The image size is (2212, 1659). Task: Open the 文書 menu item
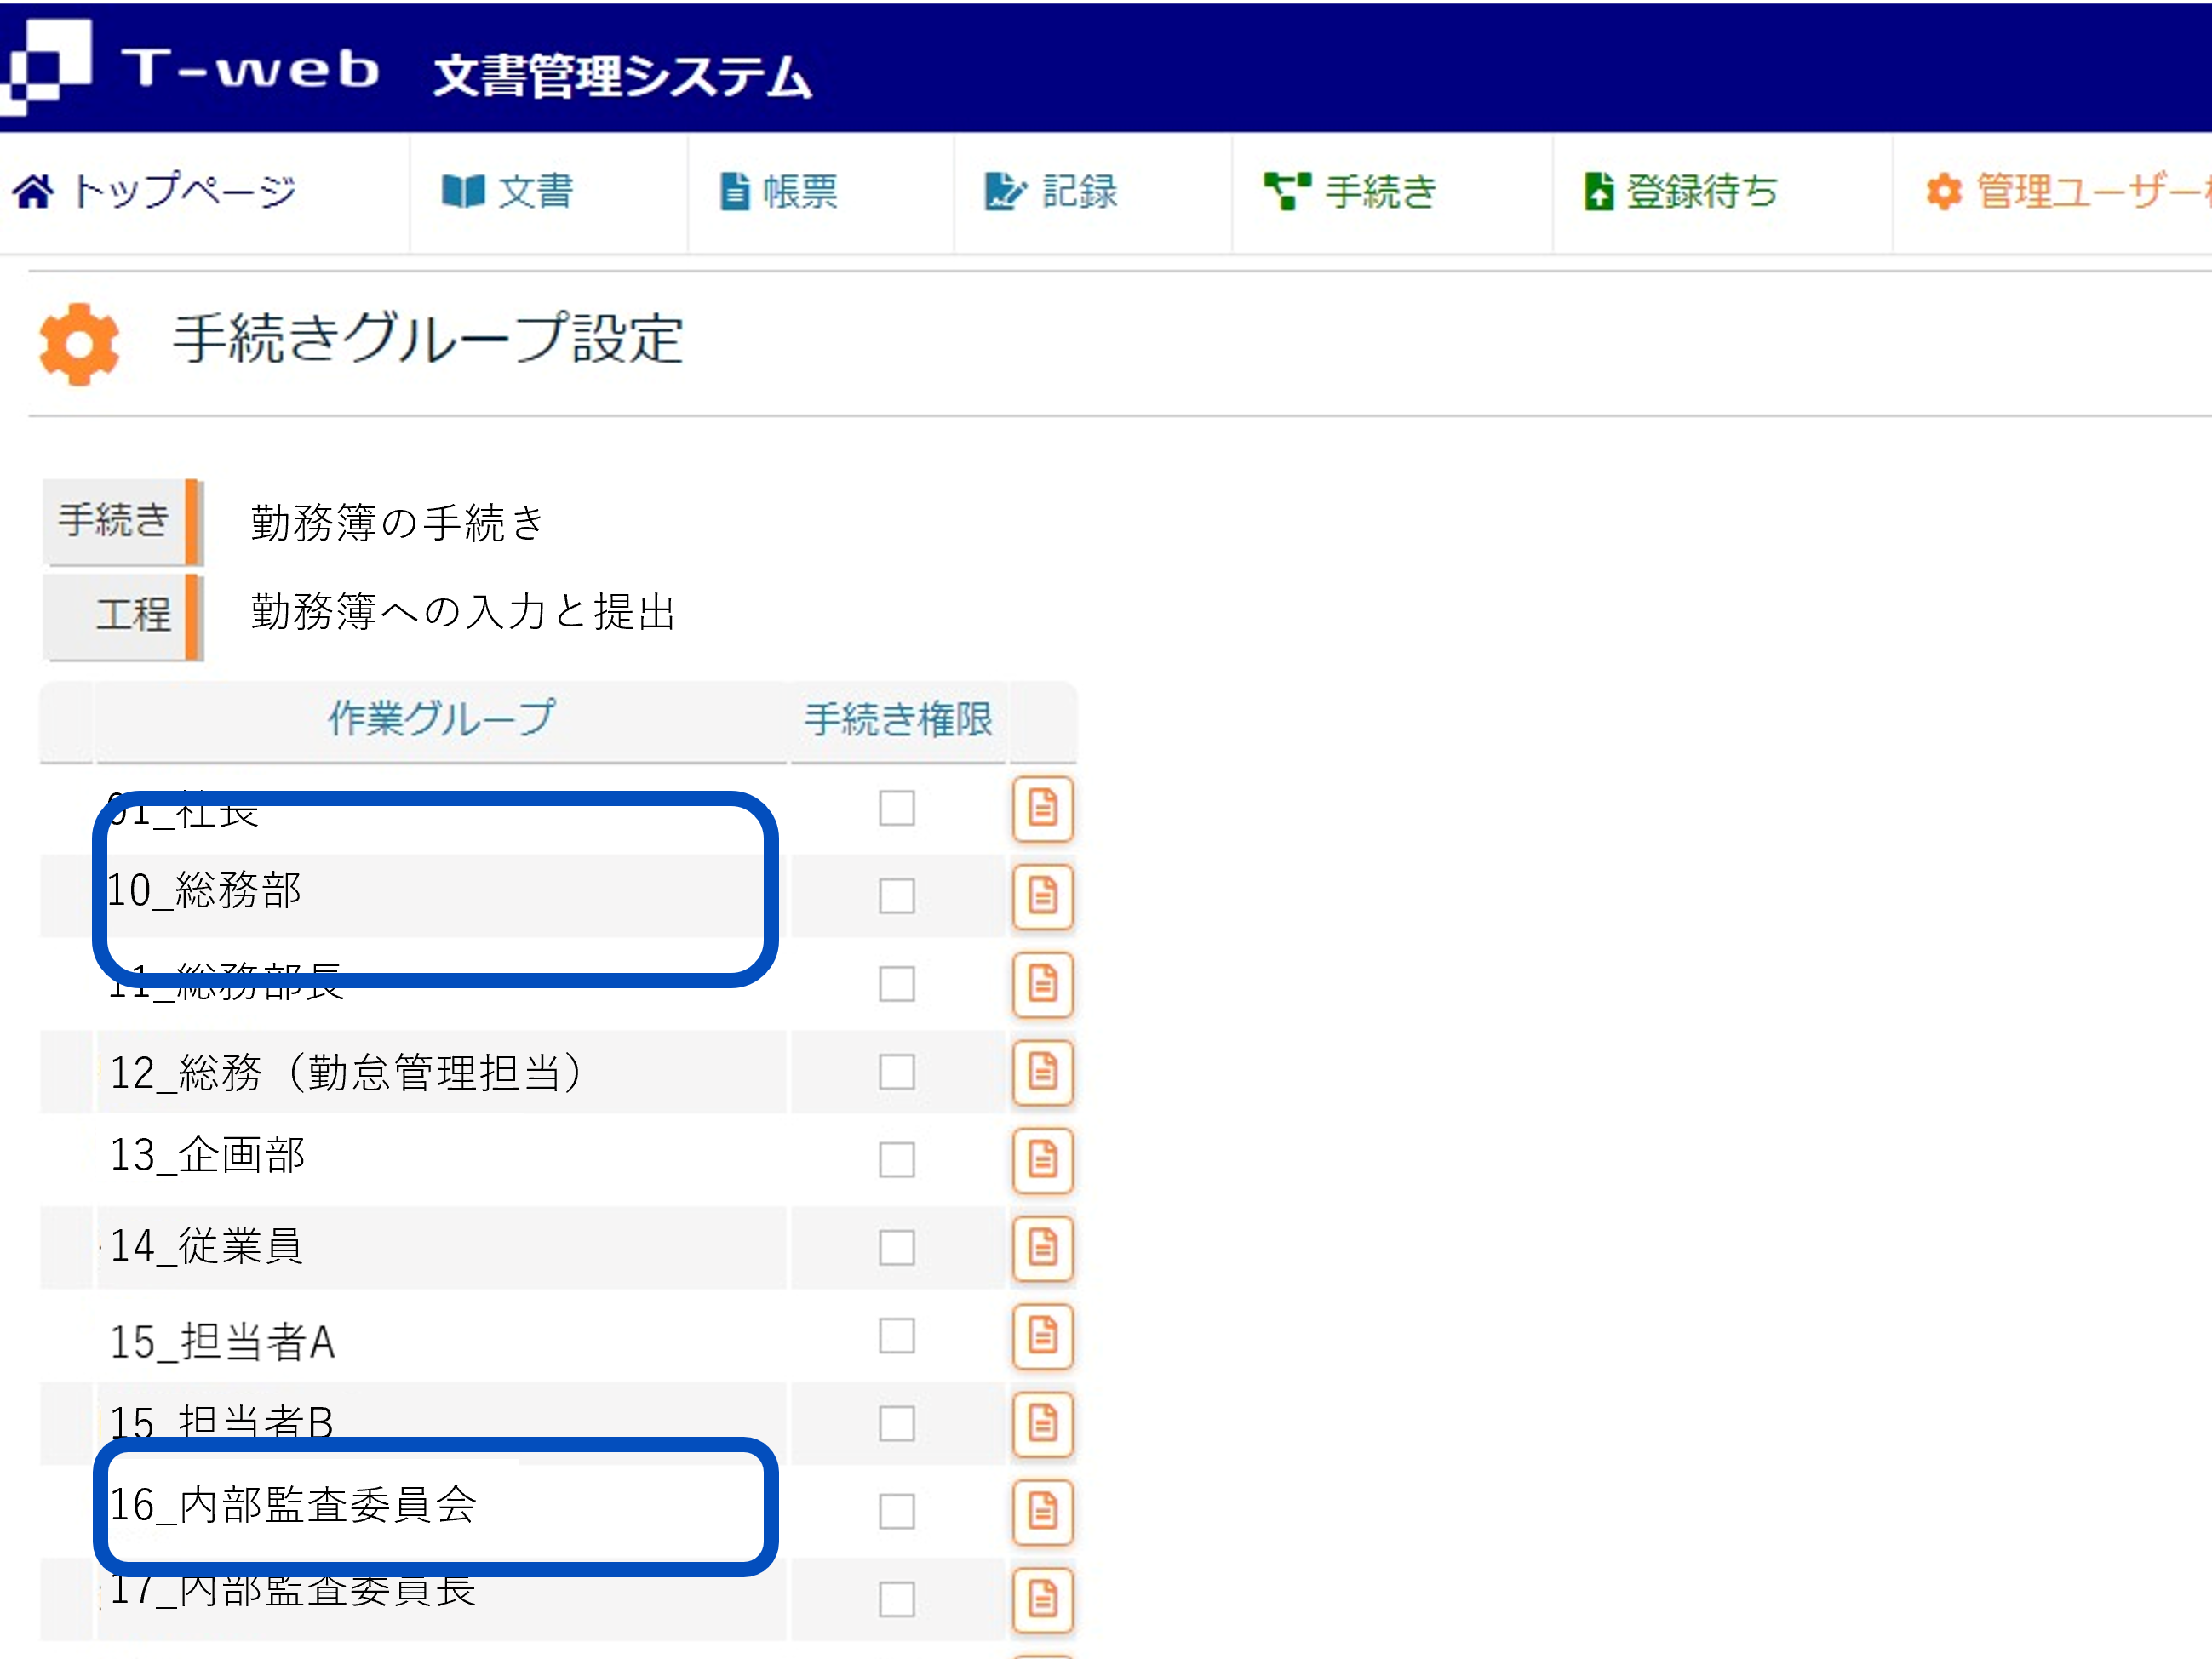click(x=508, y=191)
